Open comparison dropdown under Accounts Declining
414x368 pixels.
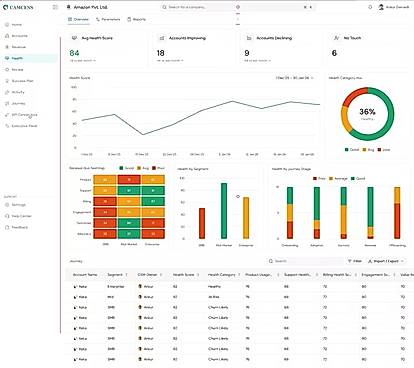[257, 61]
